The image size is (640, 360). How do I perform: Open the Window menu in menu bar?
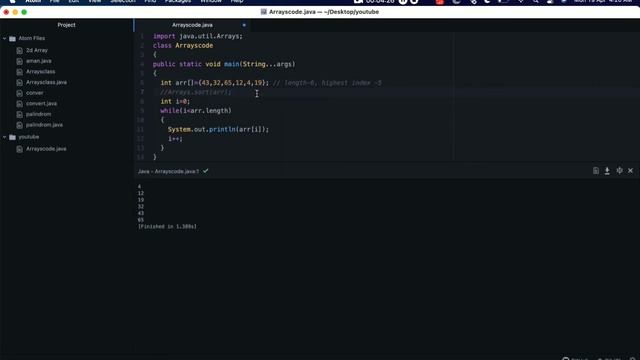pos(211,2)
